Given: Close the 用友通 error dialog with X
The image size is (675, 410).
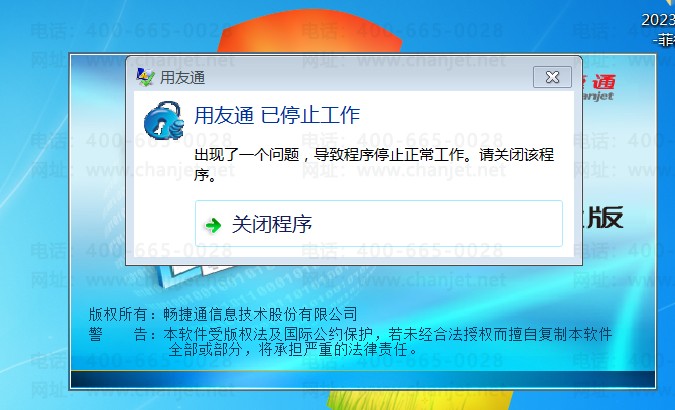Looking at the screenshot, I should pyautogui.click(x=552, y=77).
